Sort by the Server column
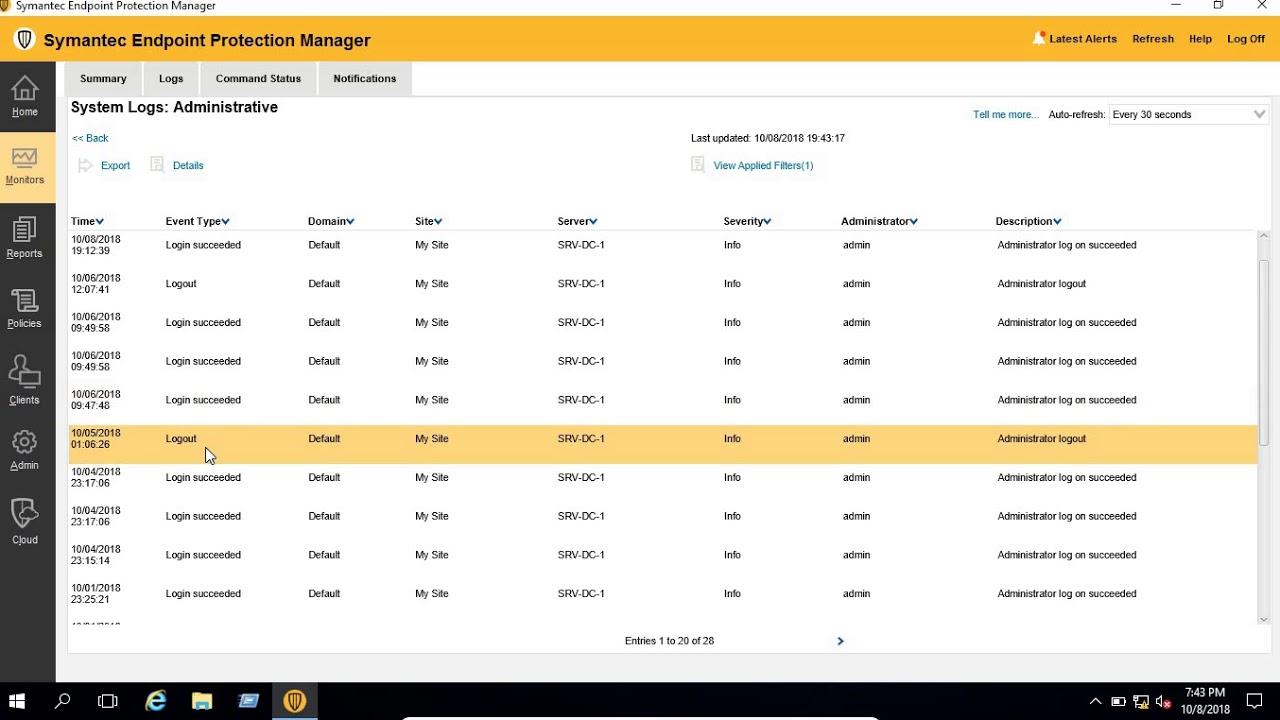This screenshot has width=1280, height=720. [577, 221]
